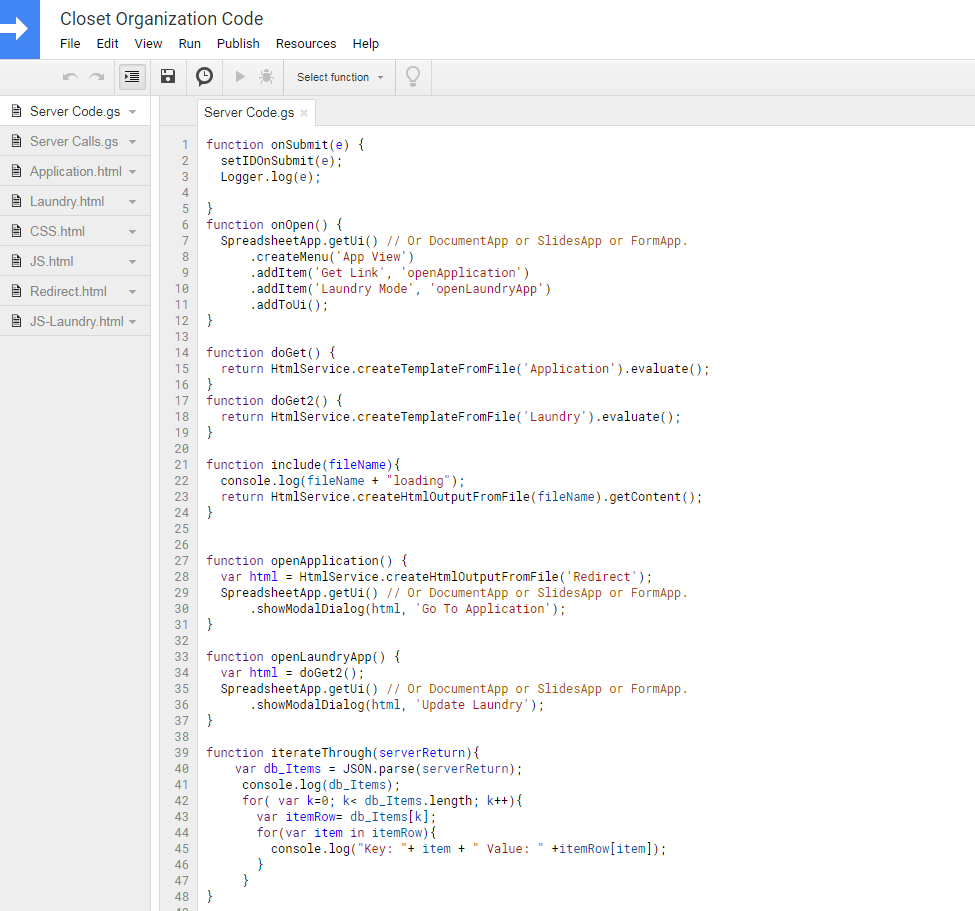Toggle the indent formatting button

point(132,76)
